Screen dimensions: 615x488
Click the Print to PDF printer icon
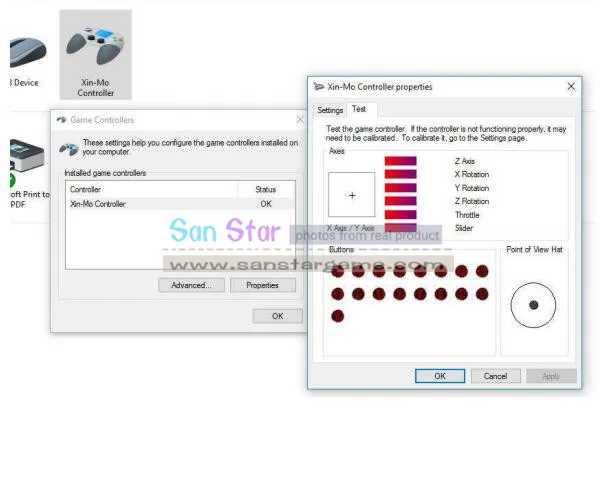[x=26, y=156]
